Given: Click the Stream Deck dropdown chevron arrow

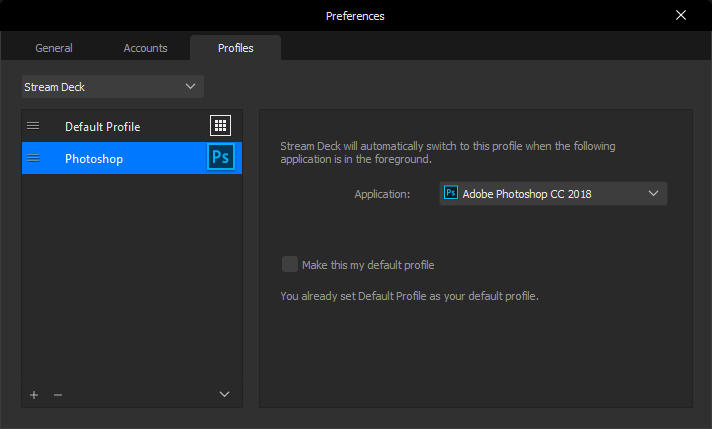Looking at the screenshot, I should coord(191,87).
